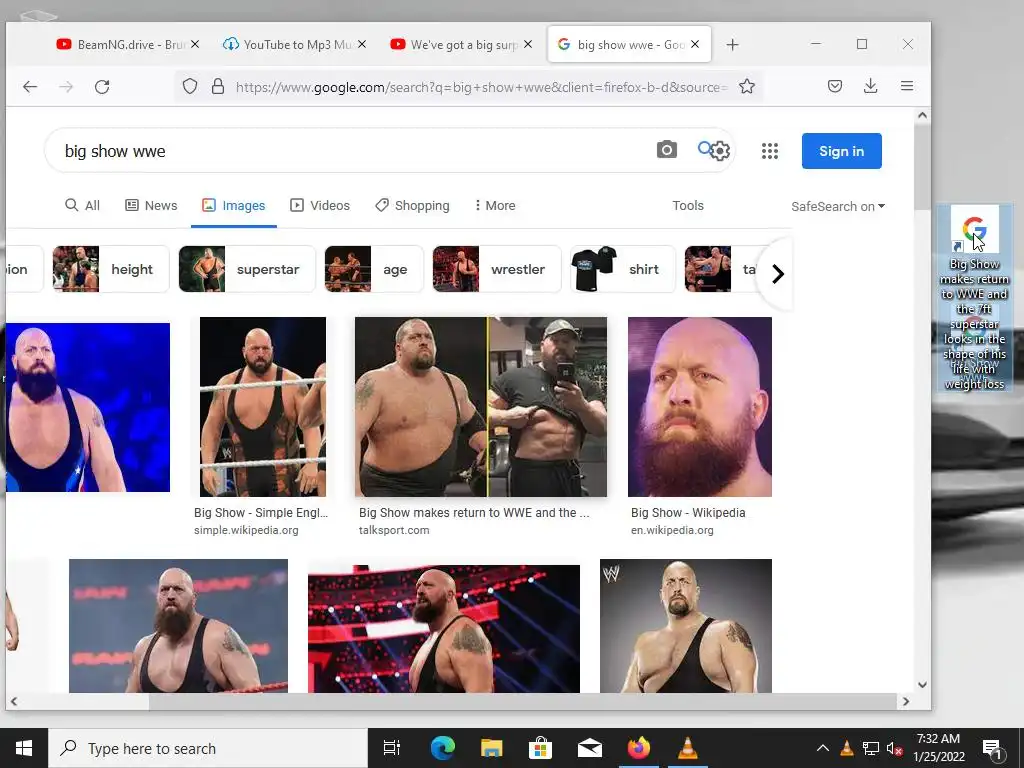Image resolution: width=1024 pixels, height=768 pixels.
Task: Filter images by wrestler chip
Action: (496, 269)
